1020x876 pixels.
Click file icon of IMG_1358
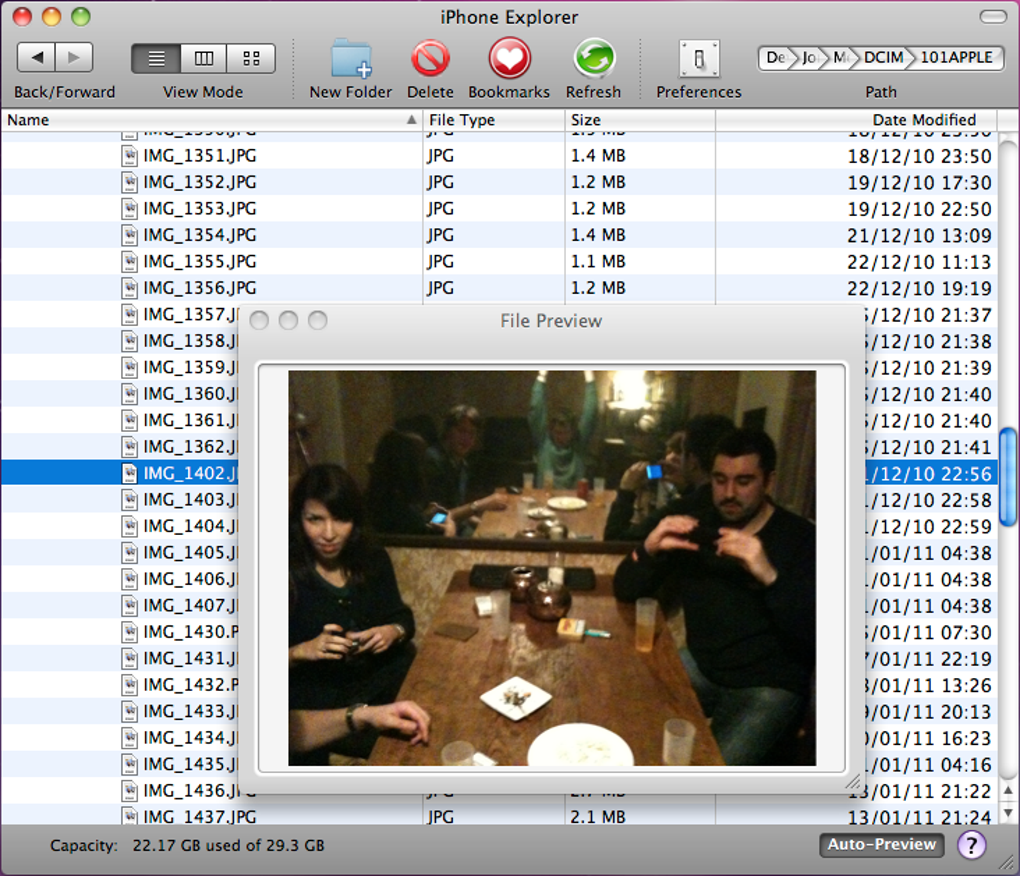[x=130, y=341]
